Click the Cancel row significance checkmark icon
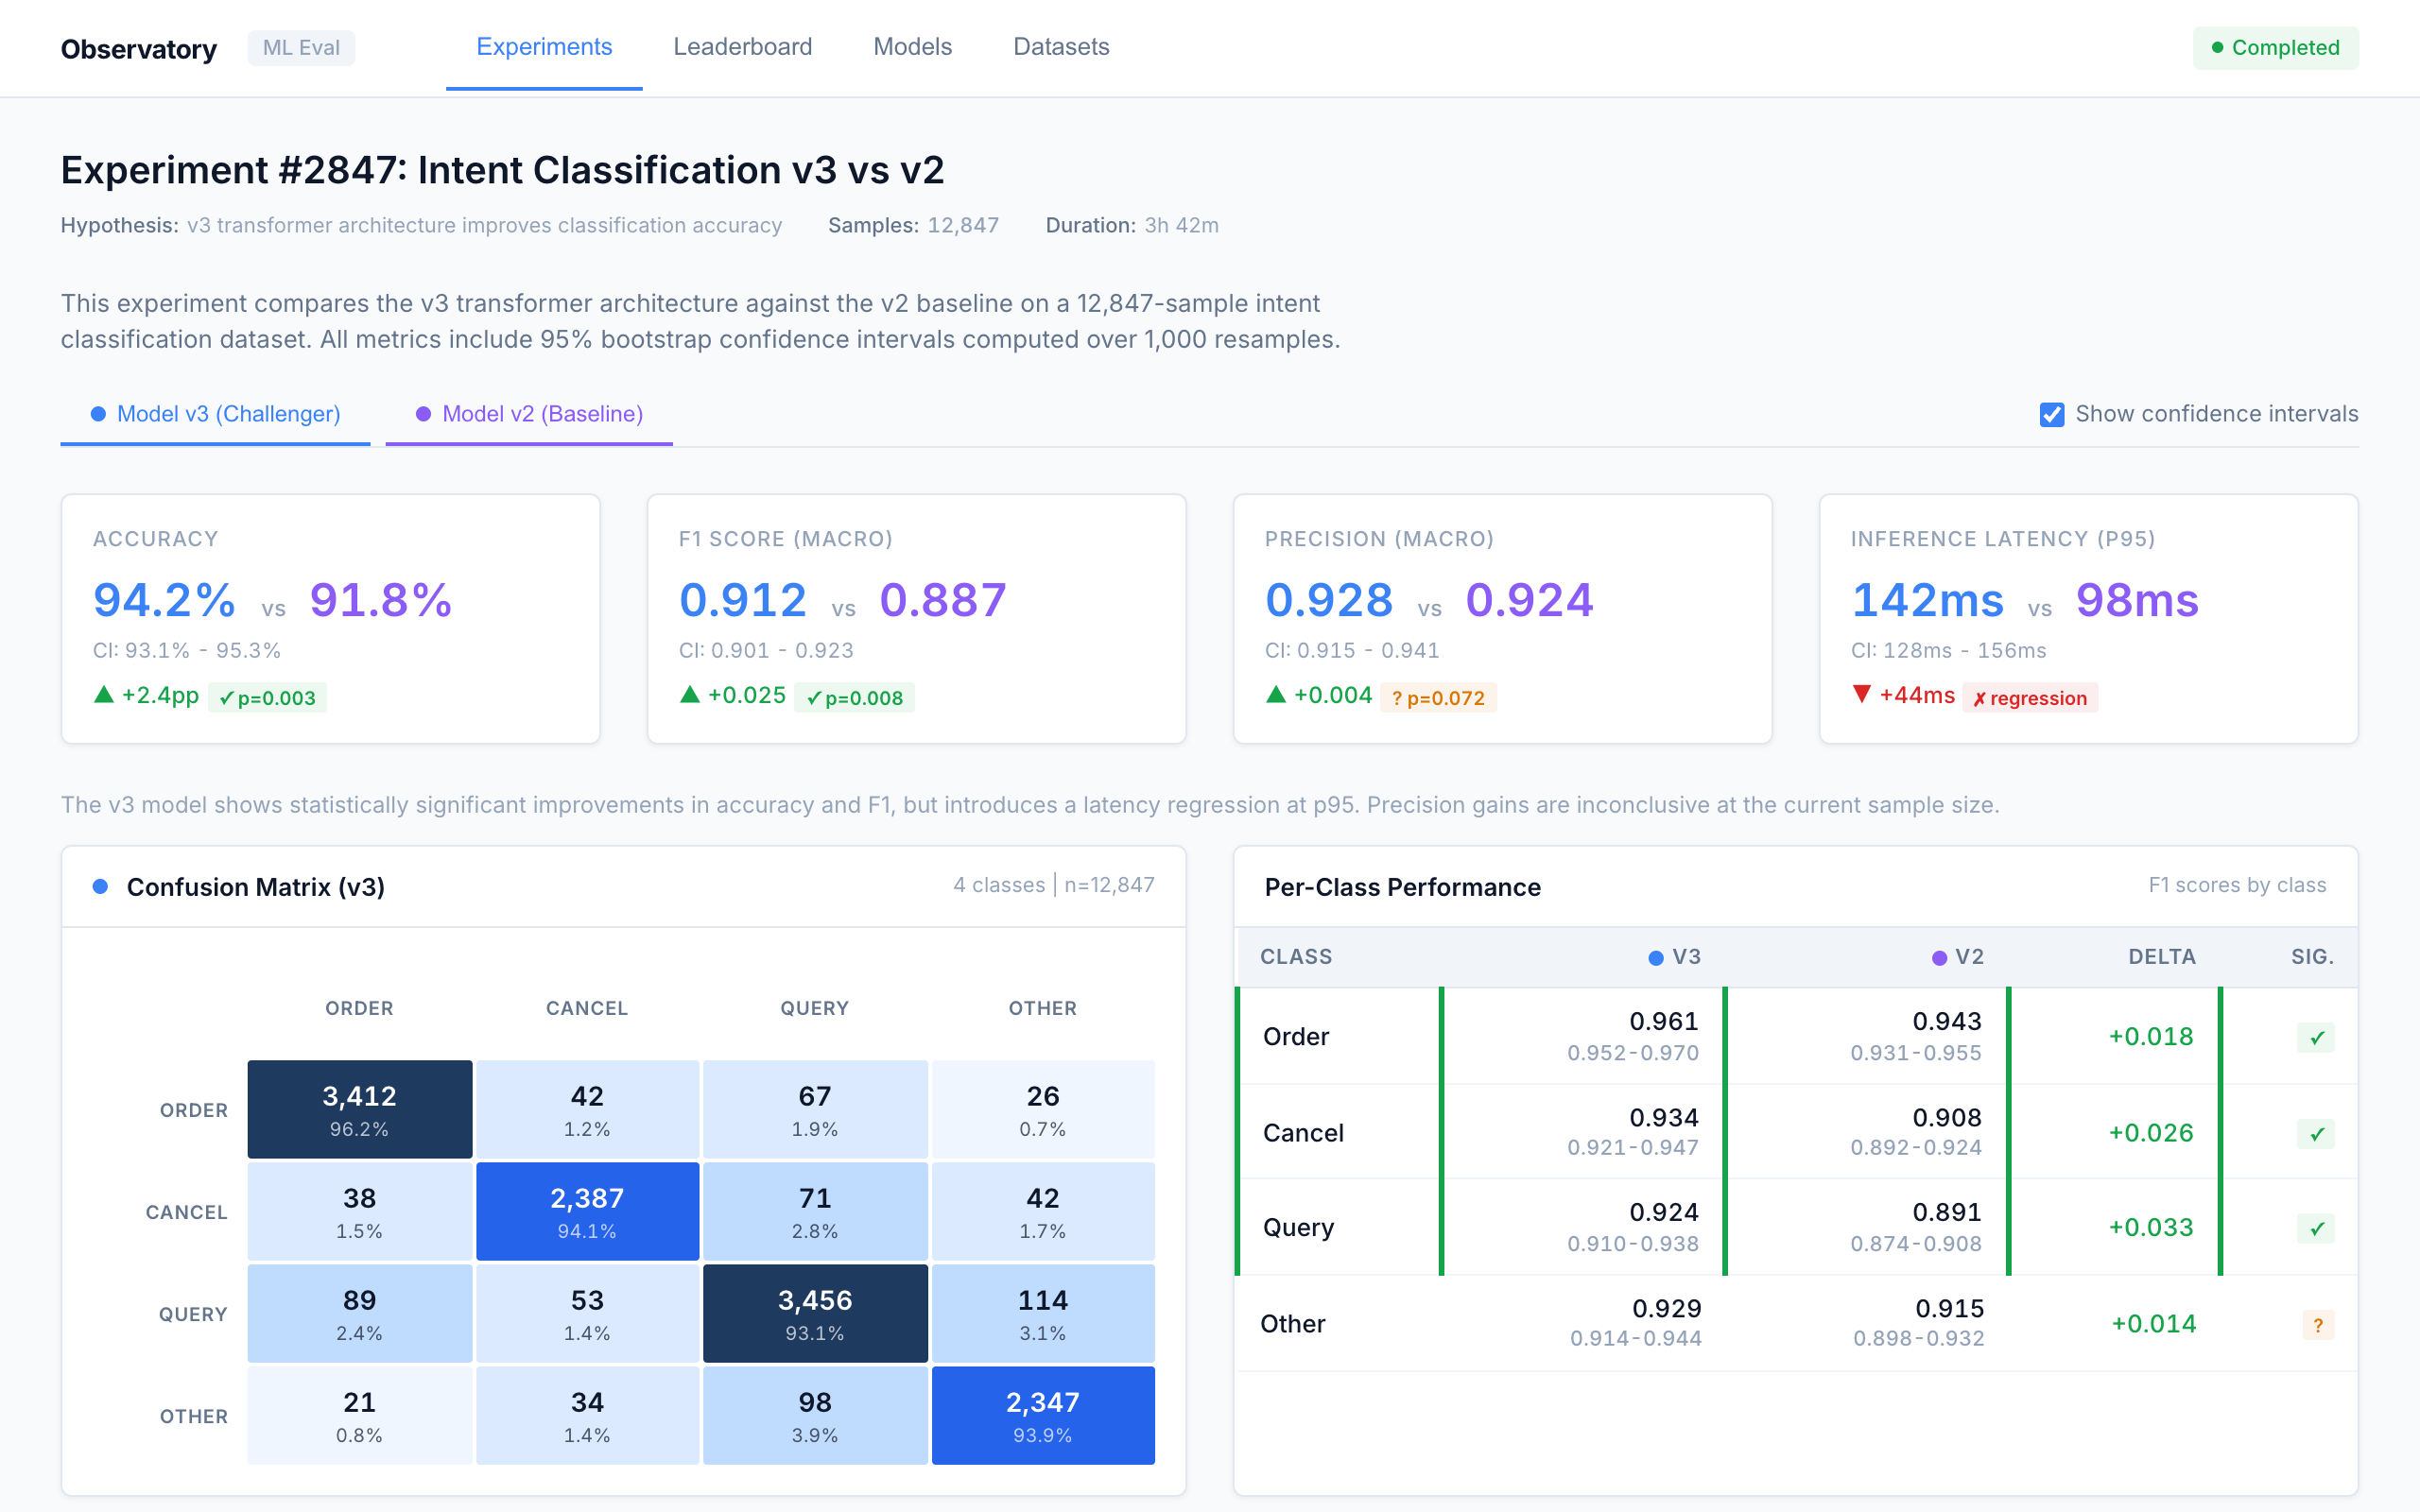Screen dimensions: 2420x1512 tap(2315, 1133)
